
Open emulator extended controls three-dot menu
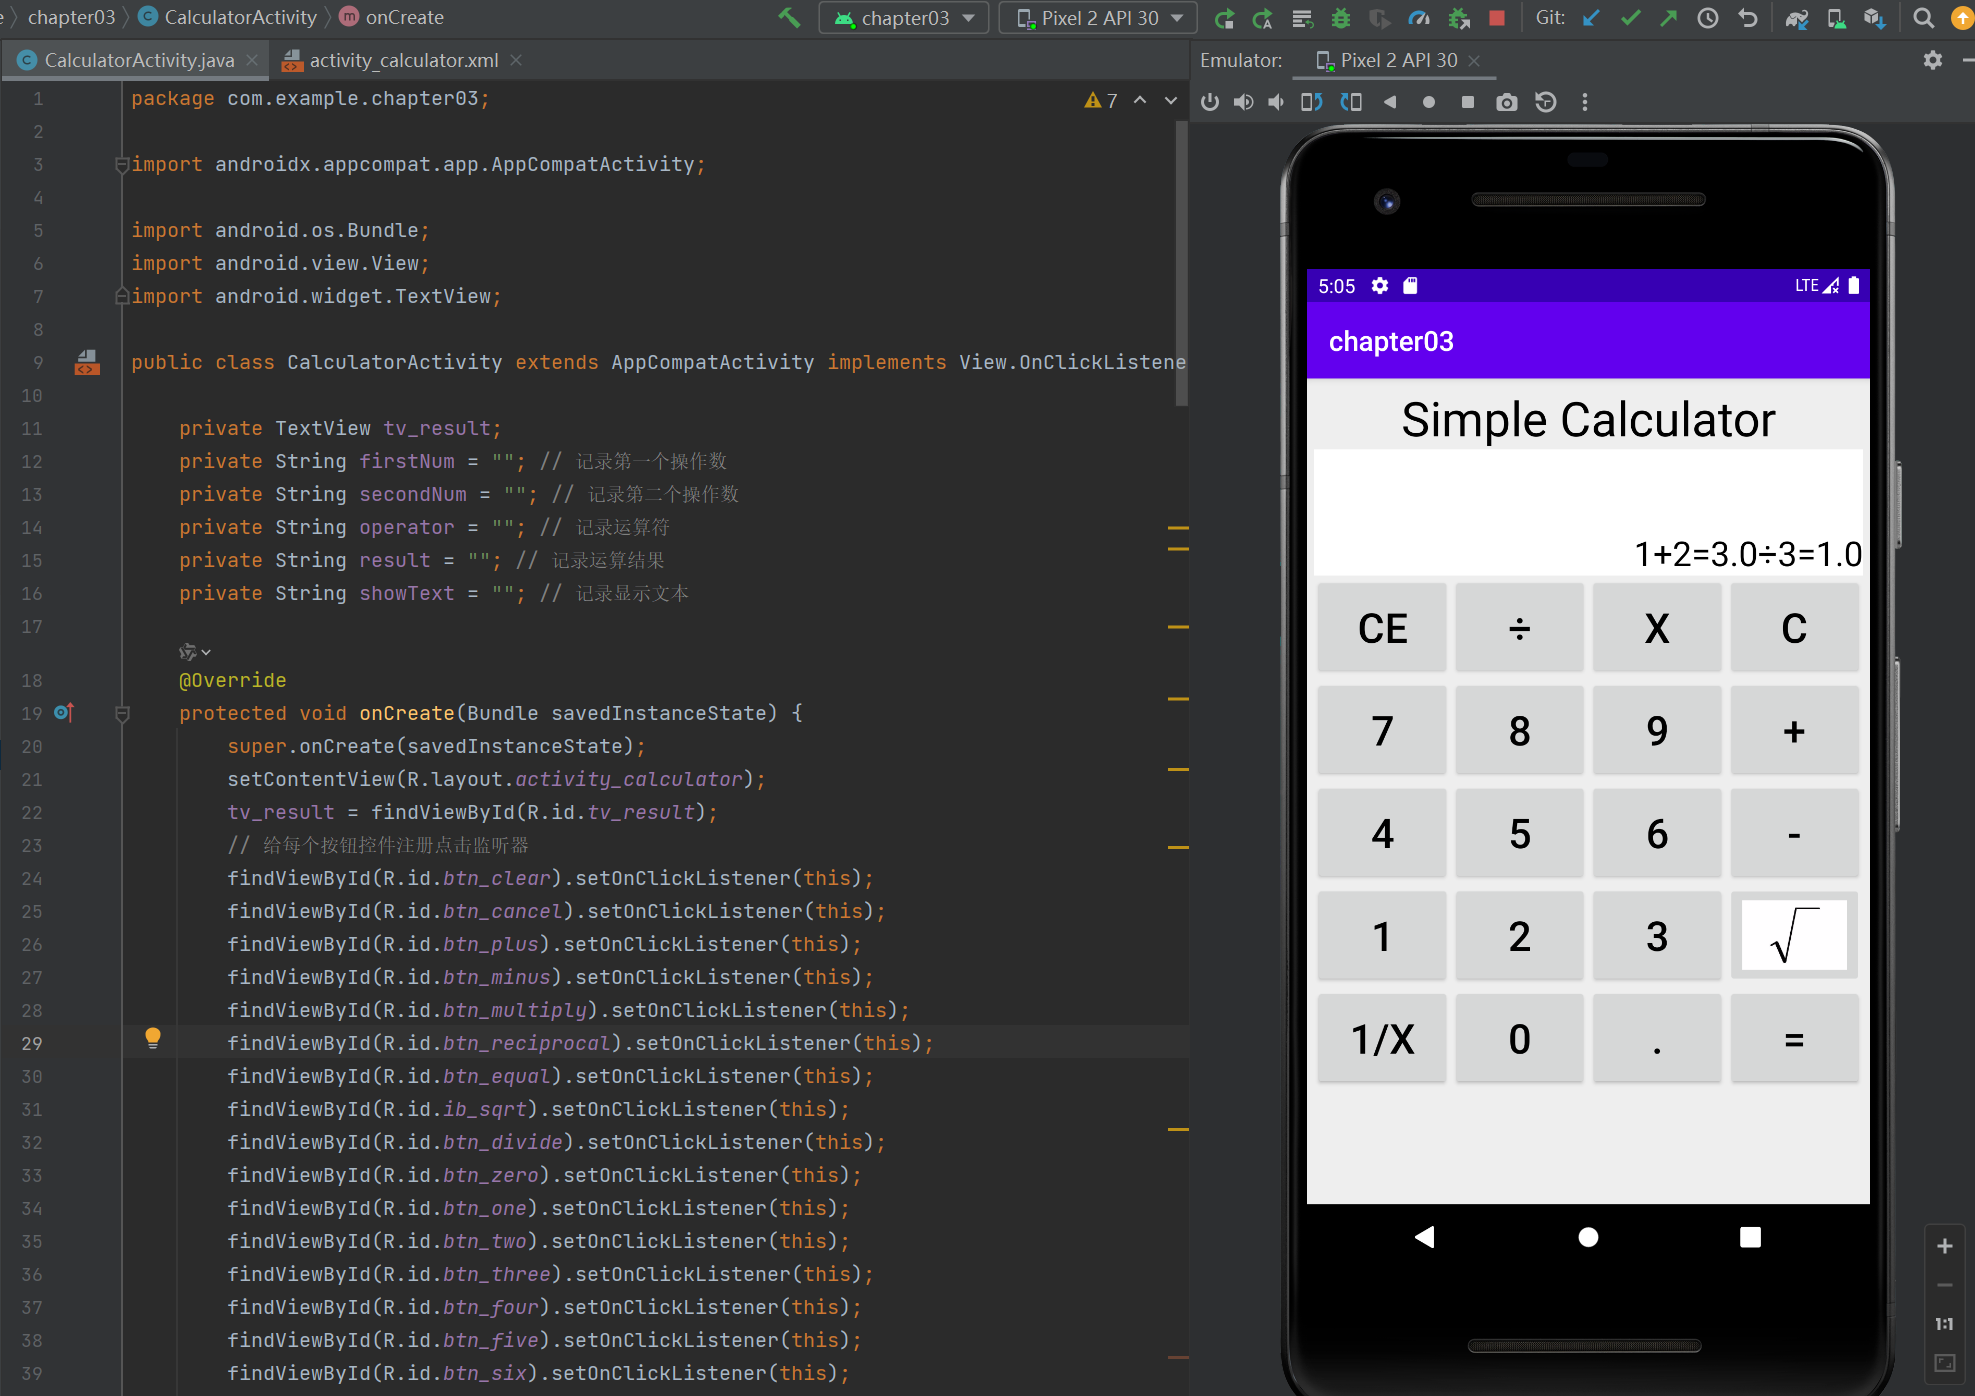coord(1585,102)
